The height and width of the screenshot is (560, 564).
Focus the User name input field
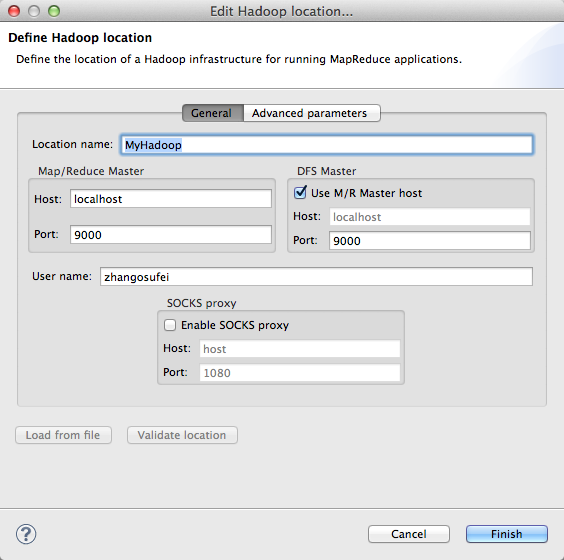316,277
